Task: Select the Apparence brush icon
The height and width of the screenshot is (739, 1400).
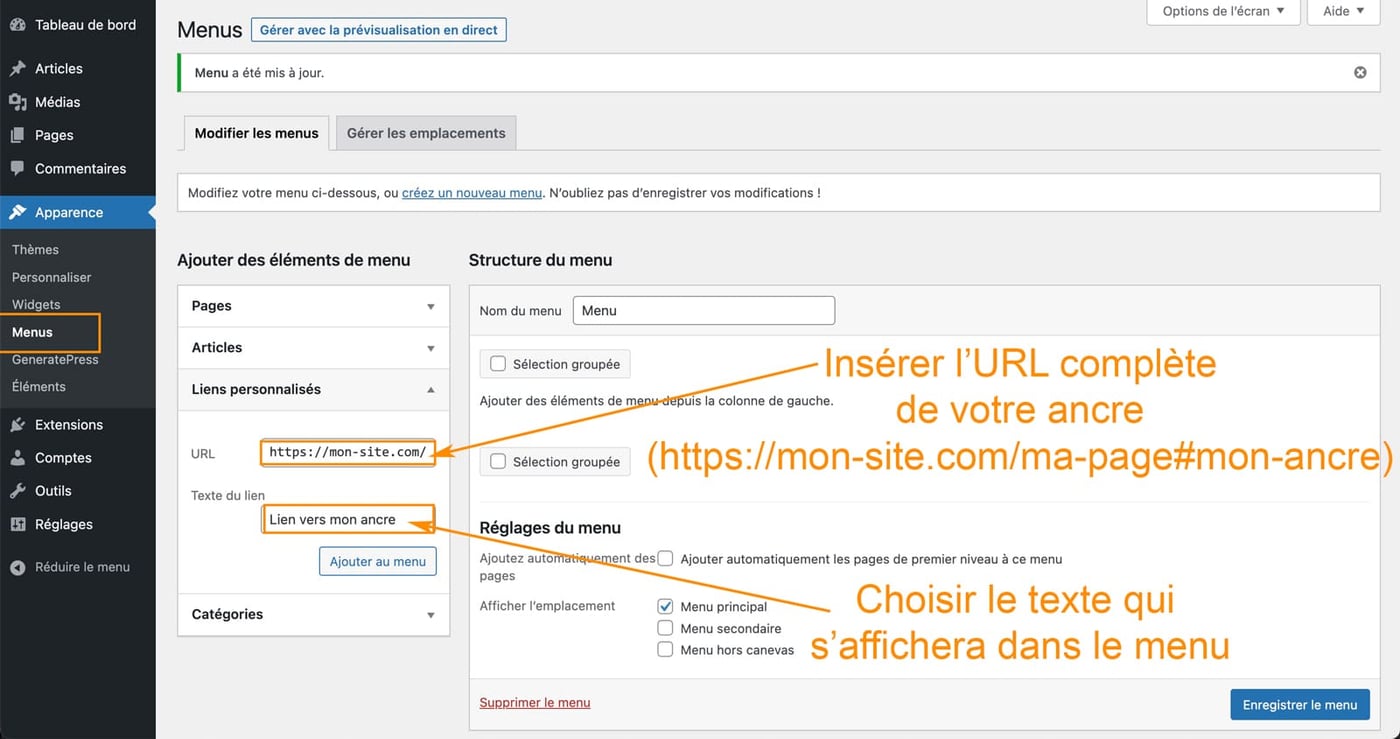Action: coord(18,212)
